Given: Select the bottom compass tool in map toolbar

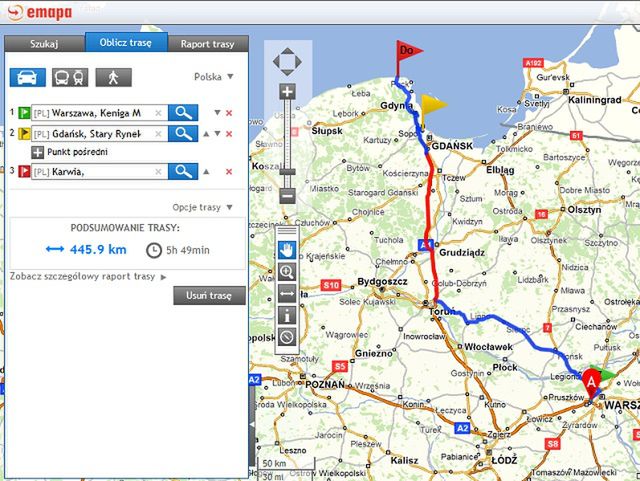Looking at the screenshot, I should (x=287, y=337).
